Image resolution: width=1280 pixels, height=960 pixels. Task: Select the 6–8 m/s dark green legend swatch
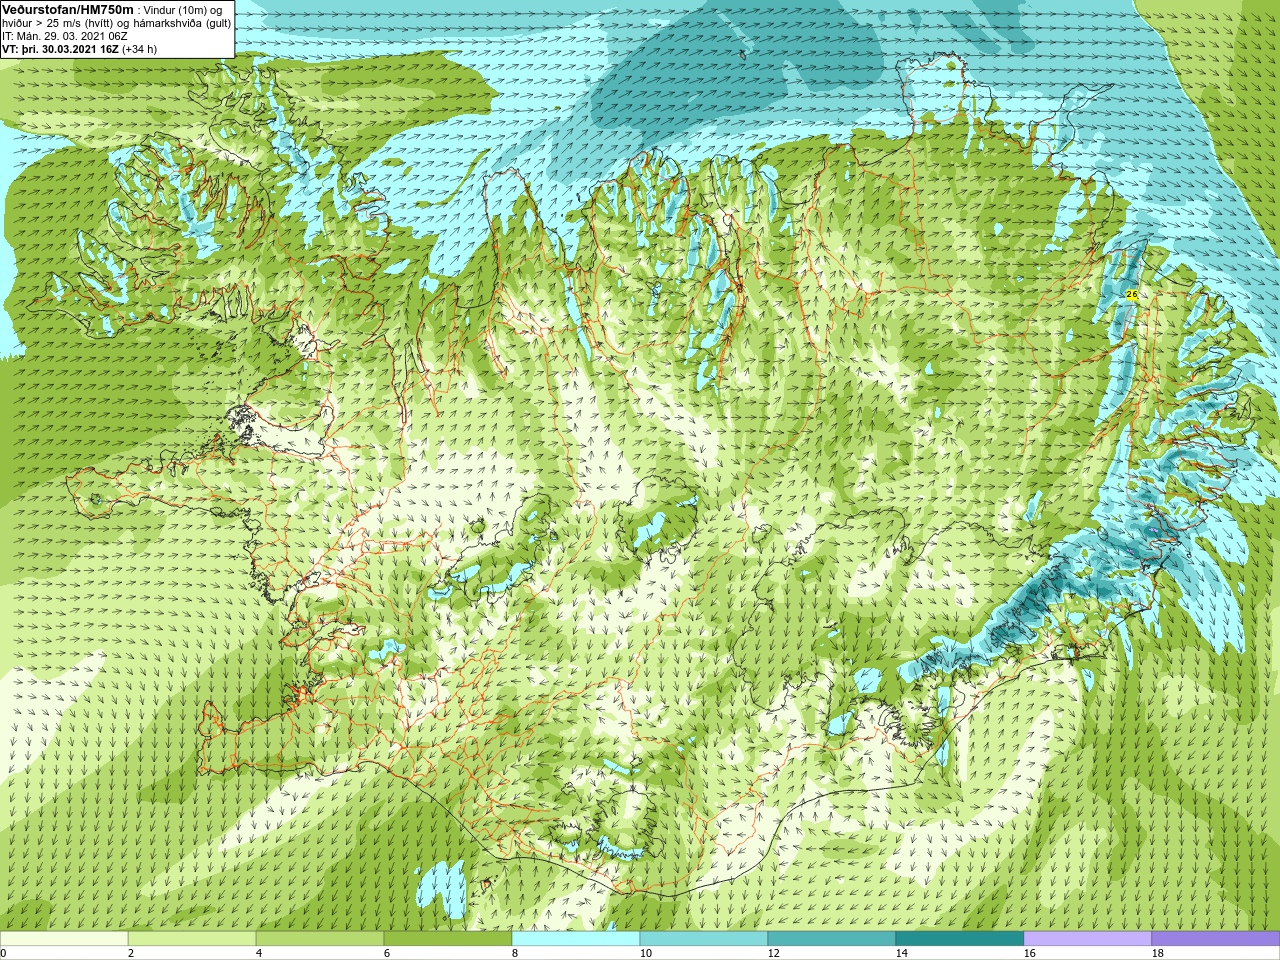point(448,939)
